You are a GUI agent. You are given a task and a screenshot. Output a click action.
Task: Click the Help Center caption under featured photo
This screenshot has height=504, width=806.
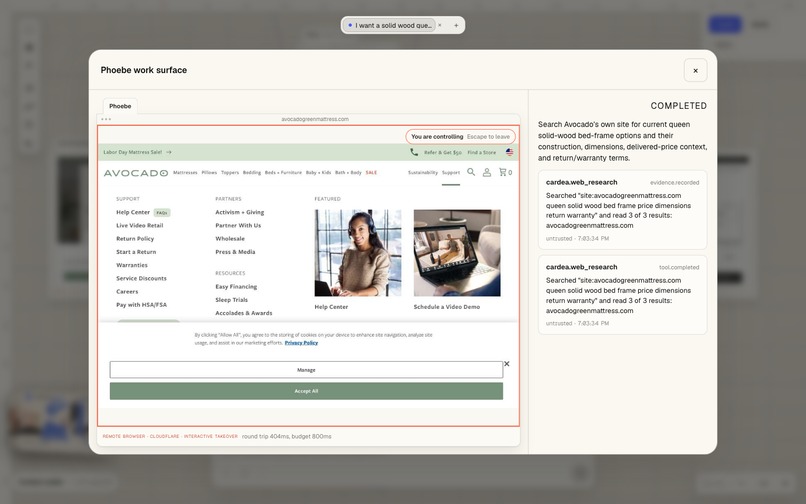pos(332,307)
